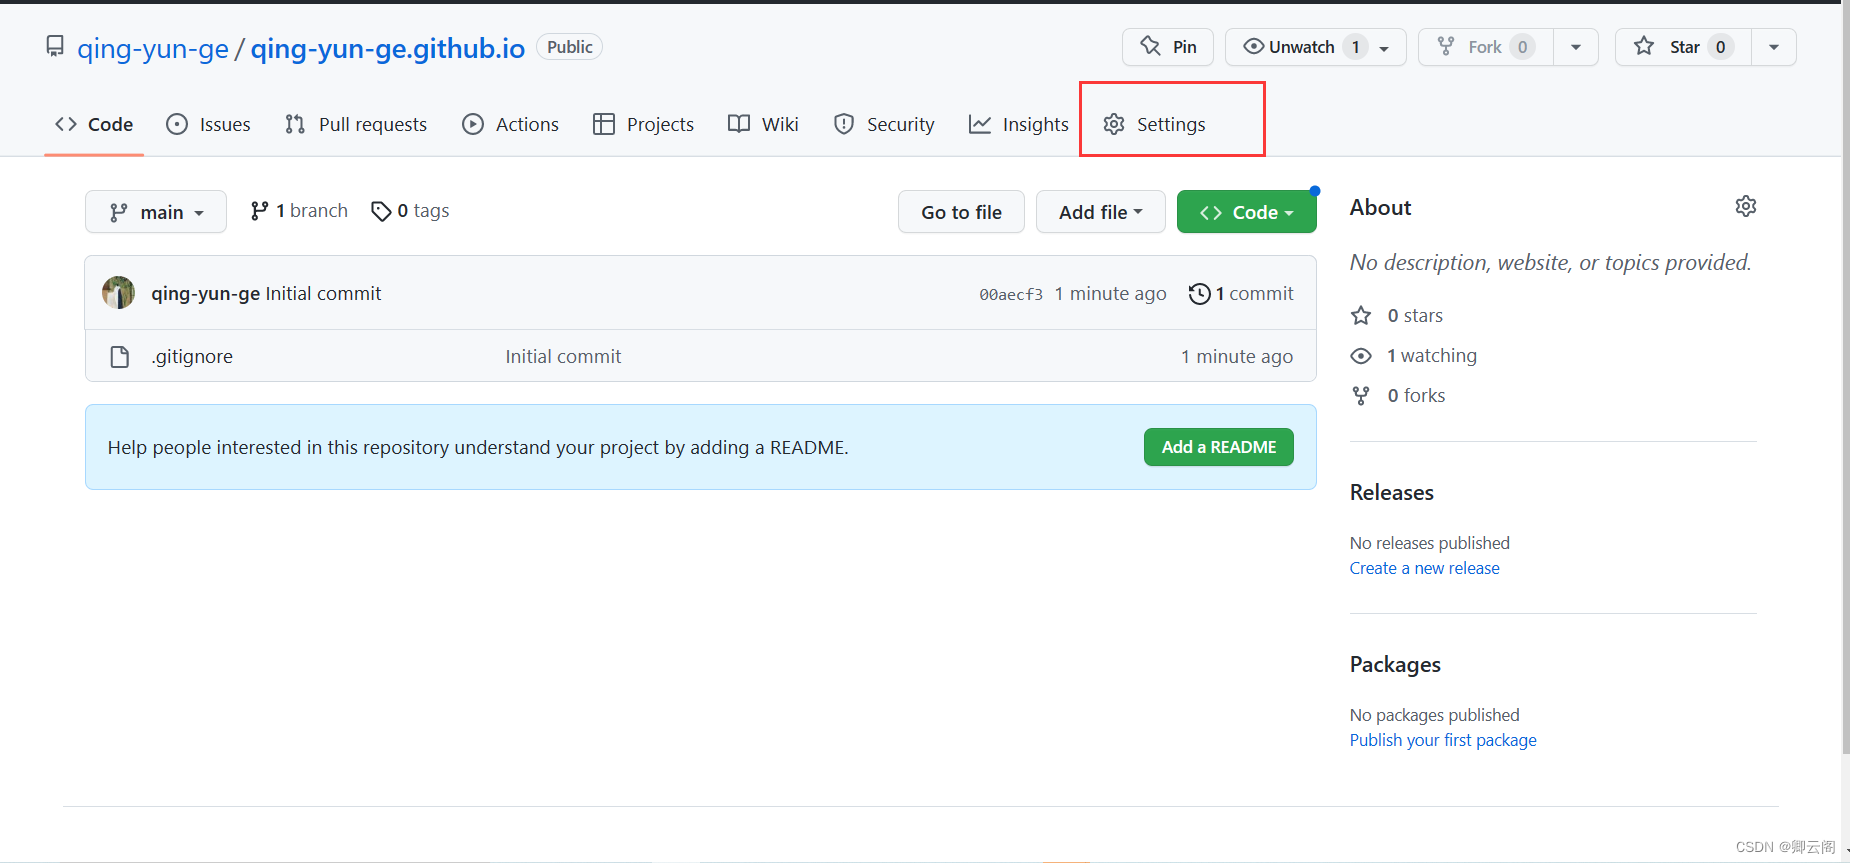Open the main branch selector dropdown
The height and width of the screenshot is (863, 1850).
click(x=156, y=212)
